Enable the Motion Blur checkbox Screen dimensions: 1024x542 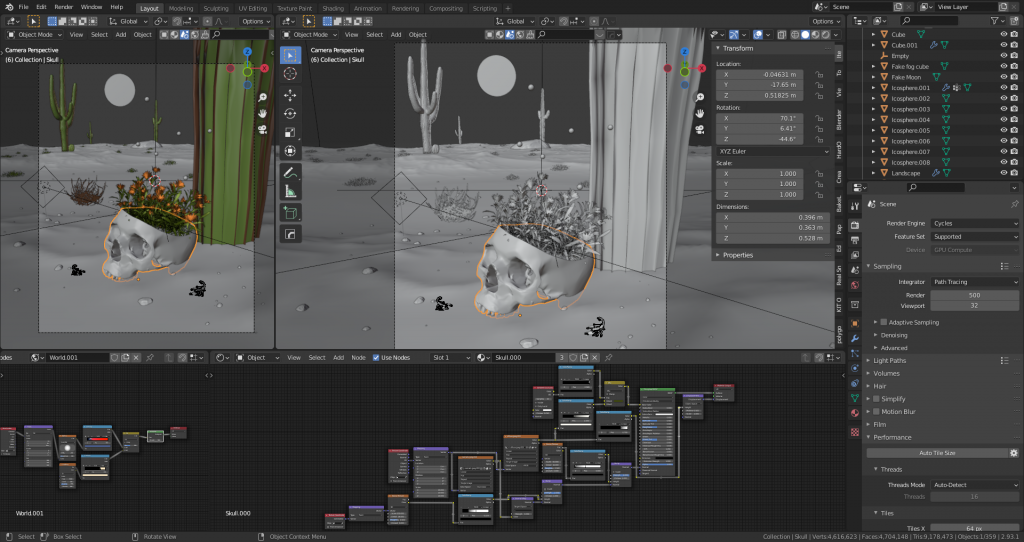pyautogui.click(x=876, y=411)
